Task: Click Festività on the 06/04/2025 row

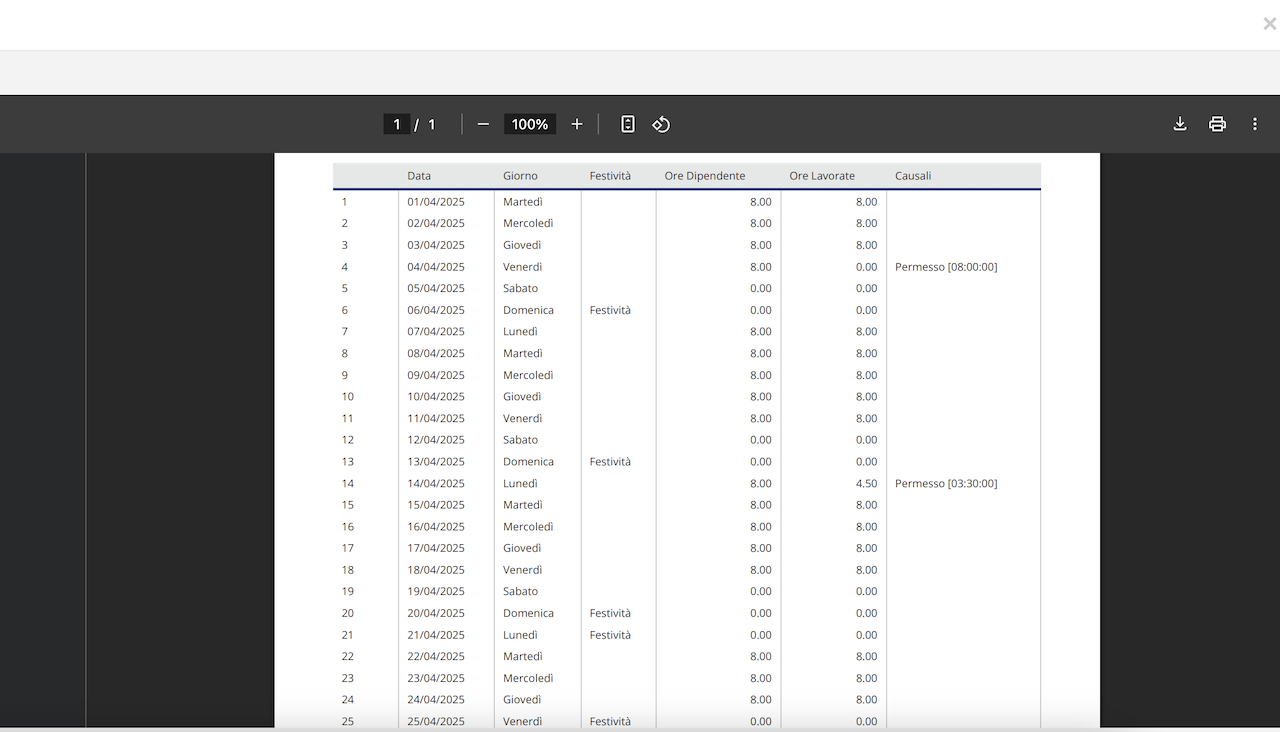Action: click(610, 310)
